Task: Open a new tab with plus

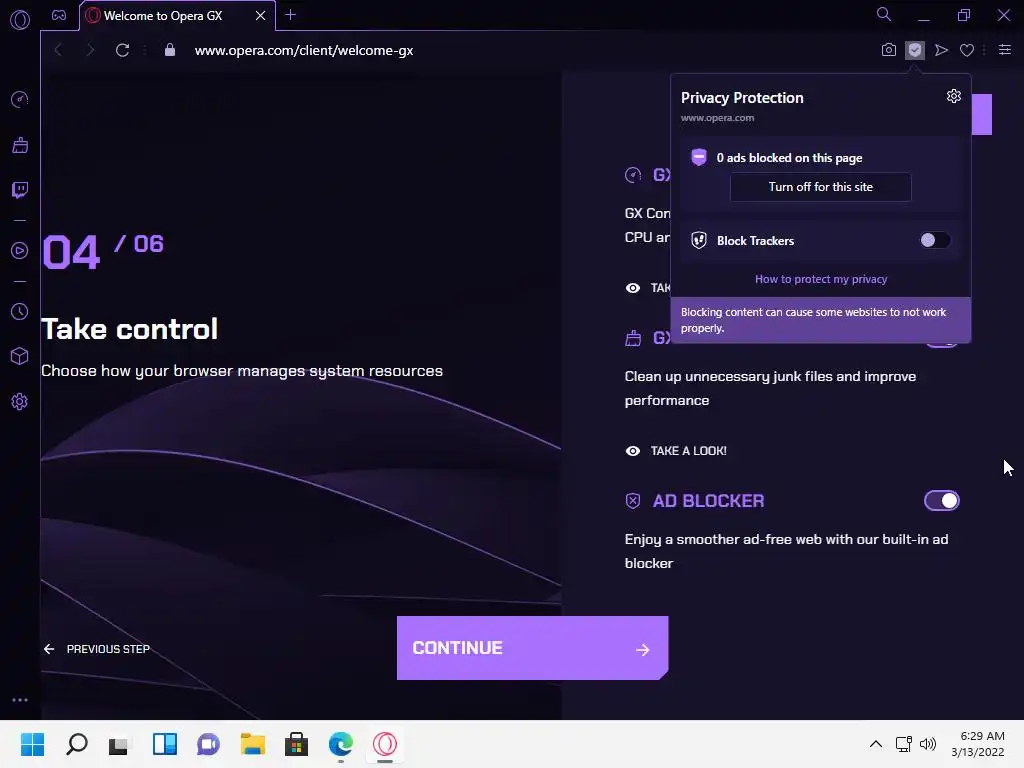Action: (291, 15)
